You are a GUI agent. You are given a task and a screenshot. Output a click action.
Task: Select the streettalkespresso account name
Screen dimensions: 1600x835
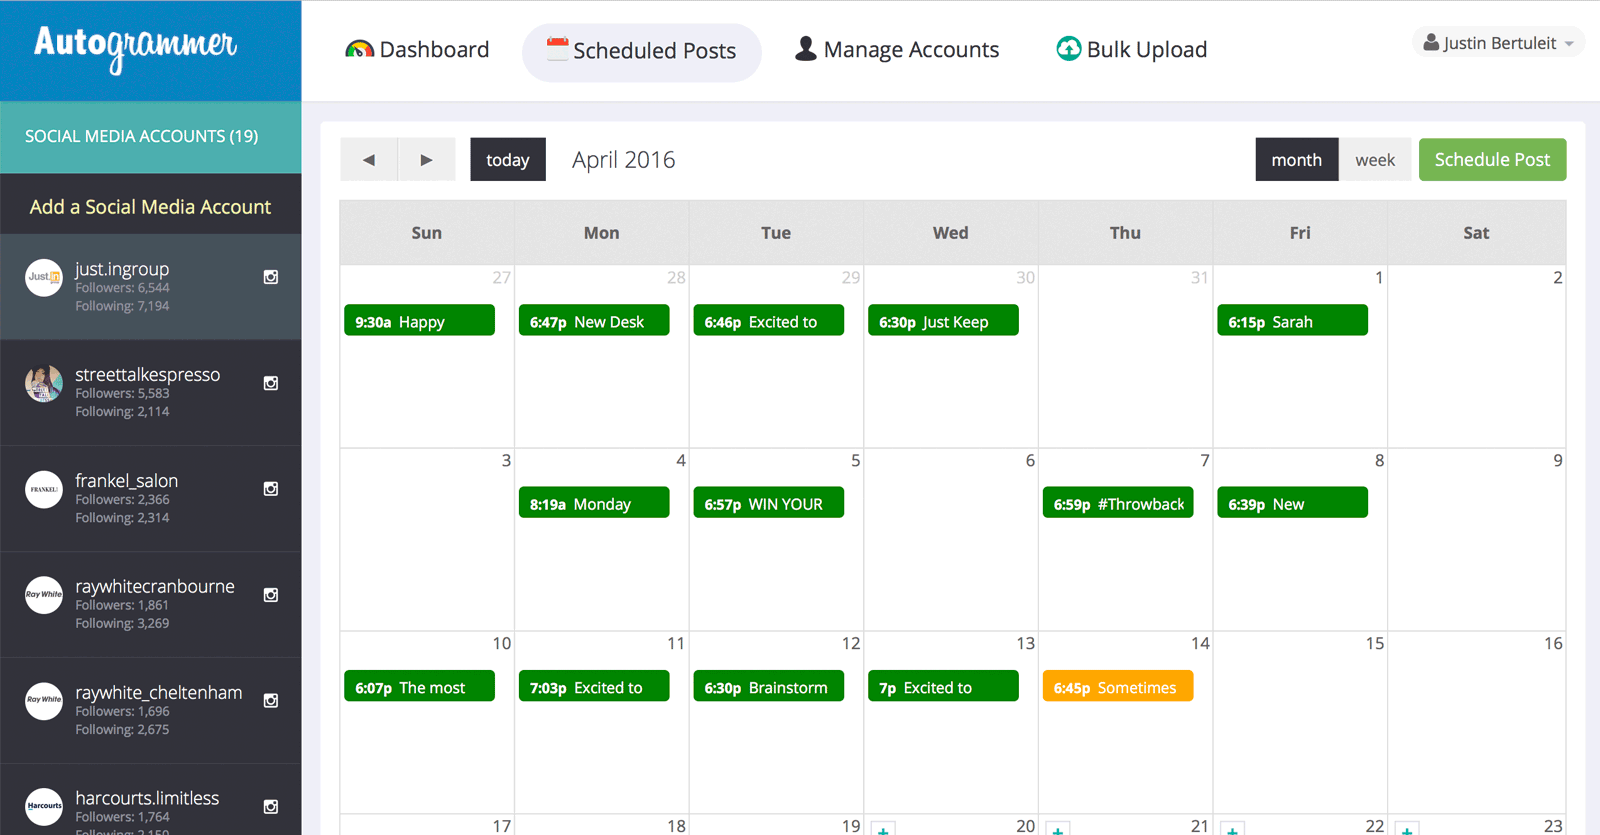tap(147, 375)
